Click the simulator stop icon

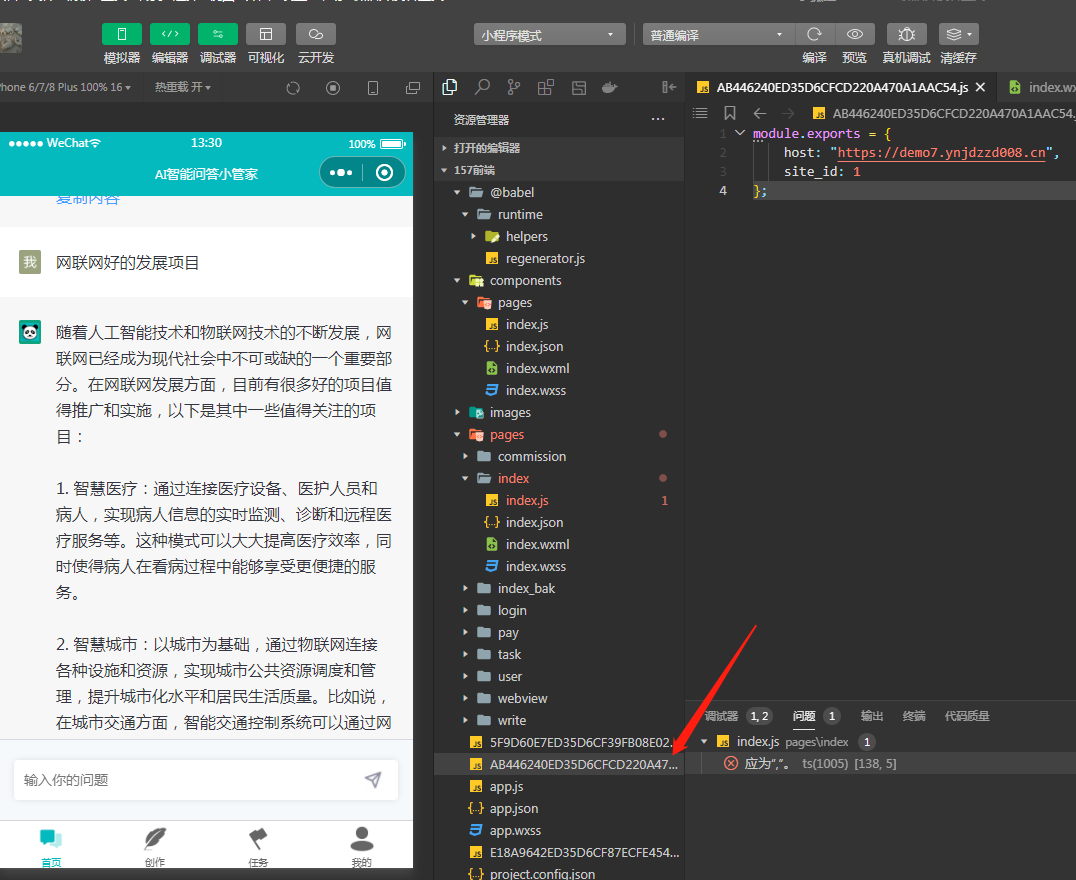[333, 88]
